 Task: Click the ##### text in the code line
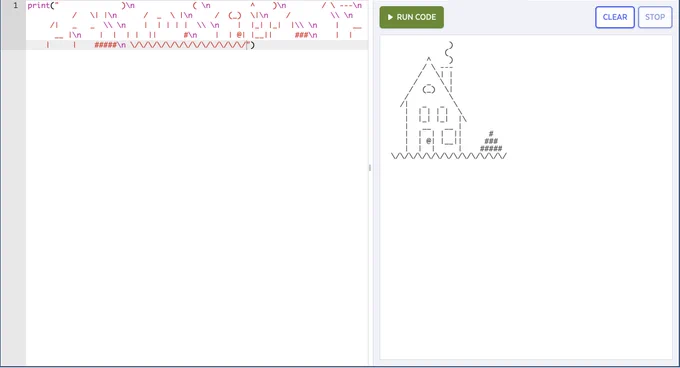(x=105, y=45)
